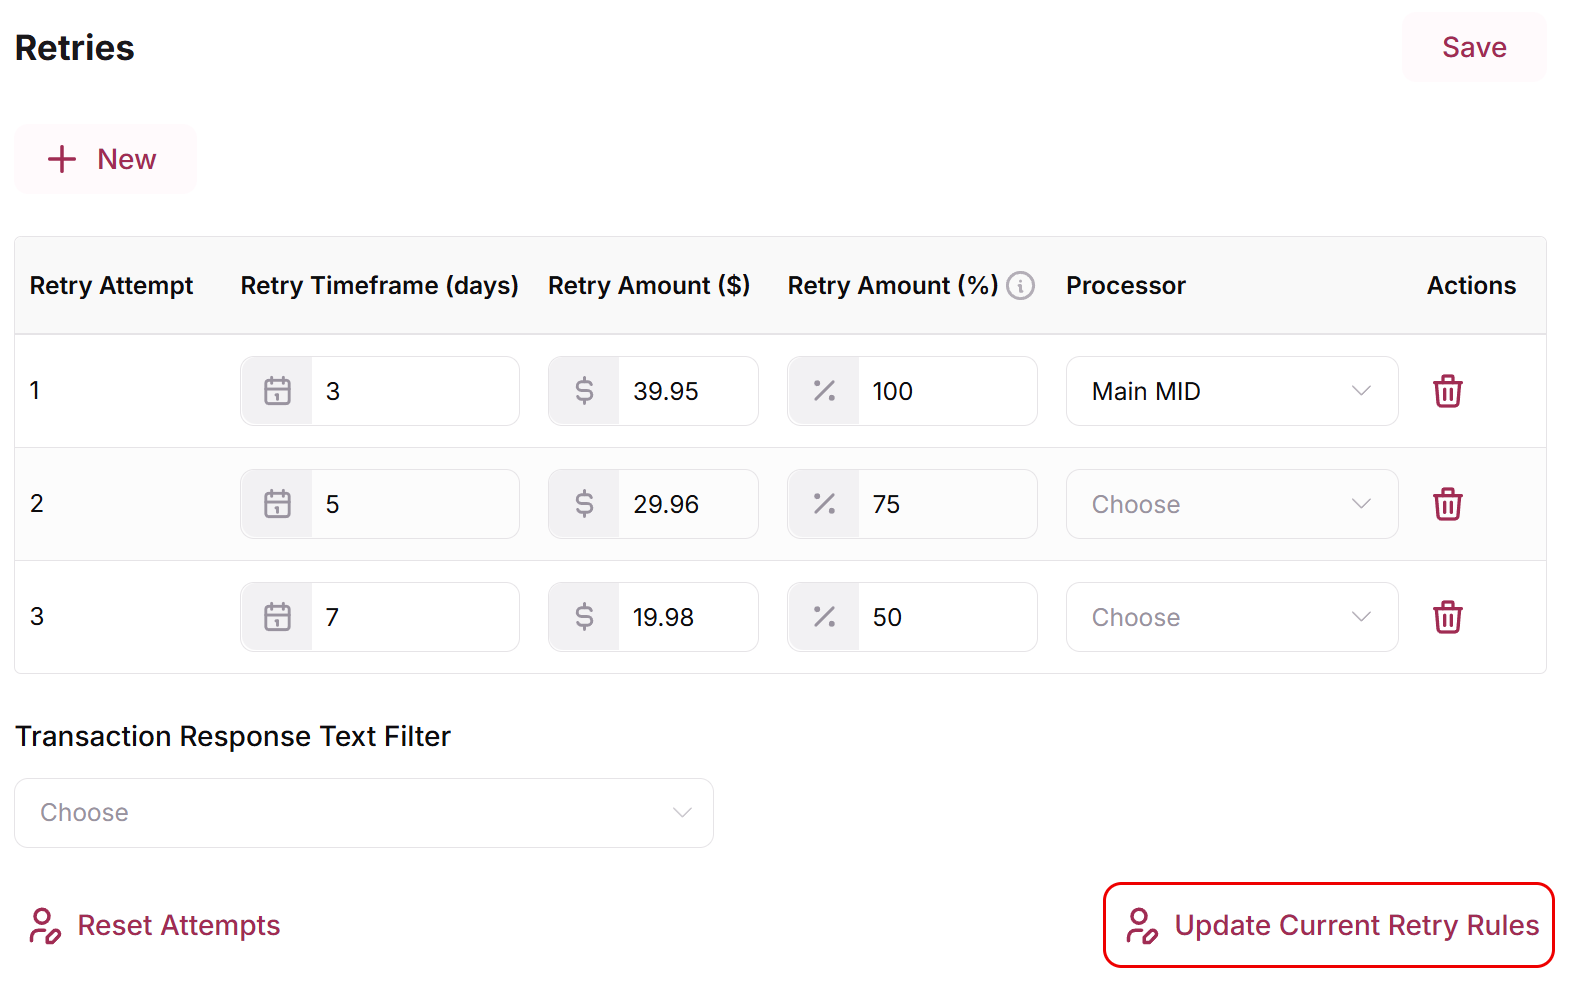Click the dollar icon next to 39.95

(x=584, y=391)
